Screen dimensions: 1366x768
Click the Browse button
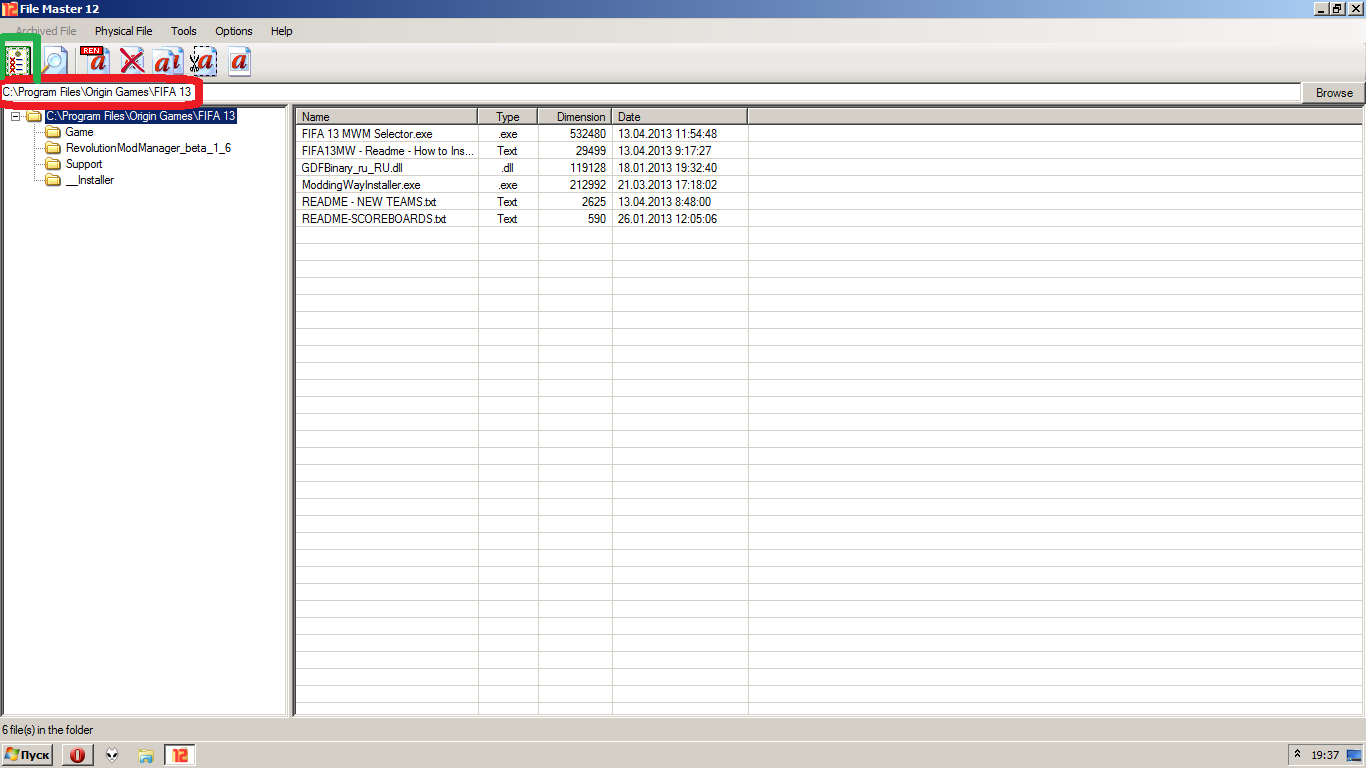1334,93
